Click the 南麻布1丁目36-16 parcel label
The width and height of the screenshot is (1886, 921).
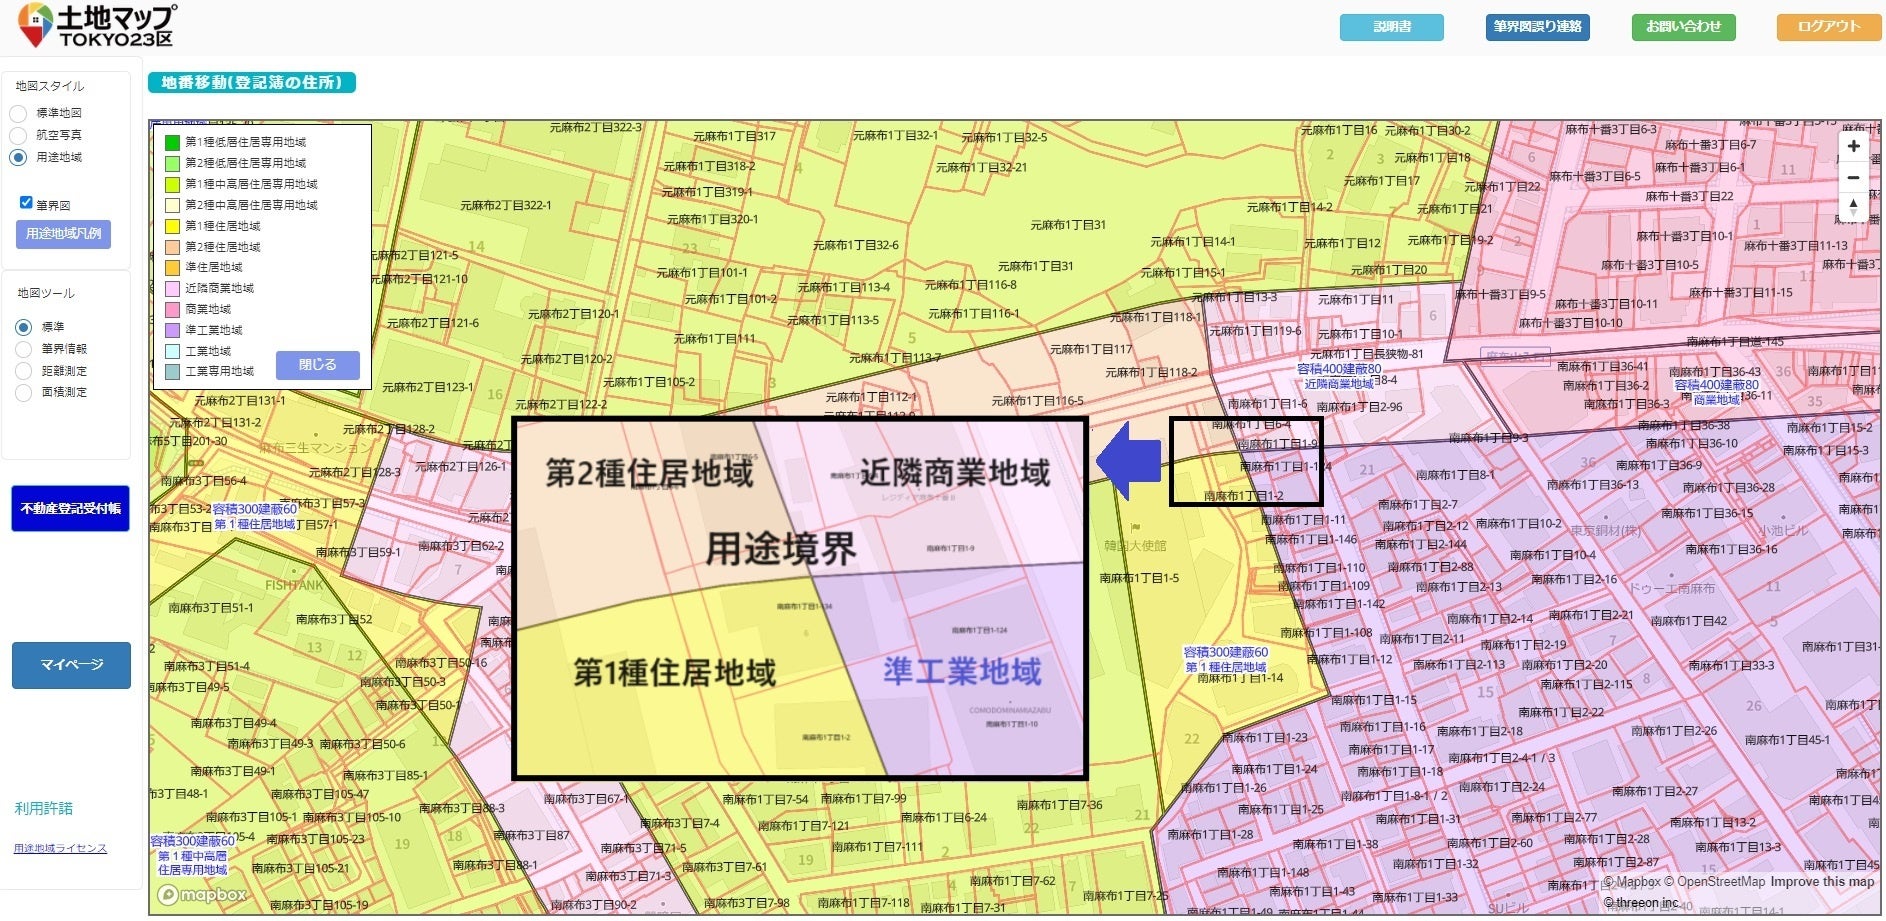1732,549
